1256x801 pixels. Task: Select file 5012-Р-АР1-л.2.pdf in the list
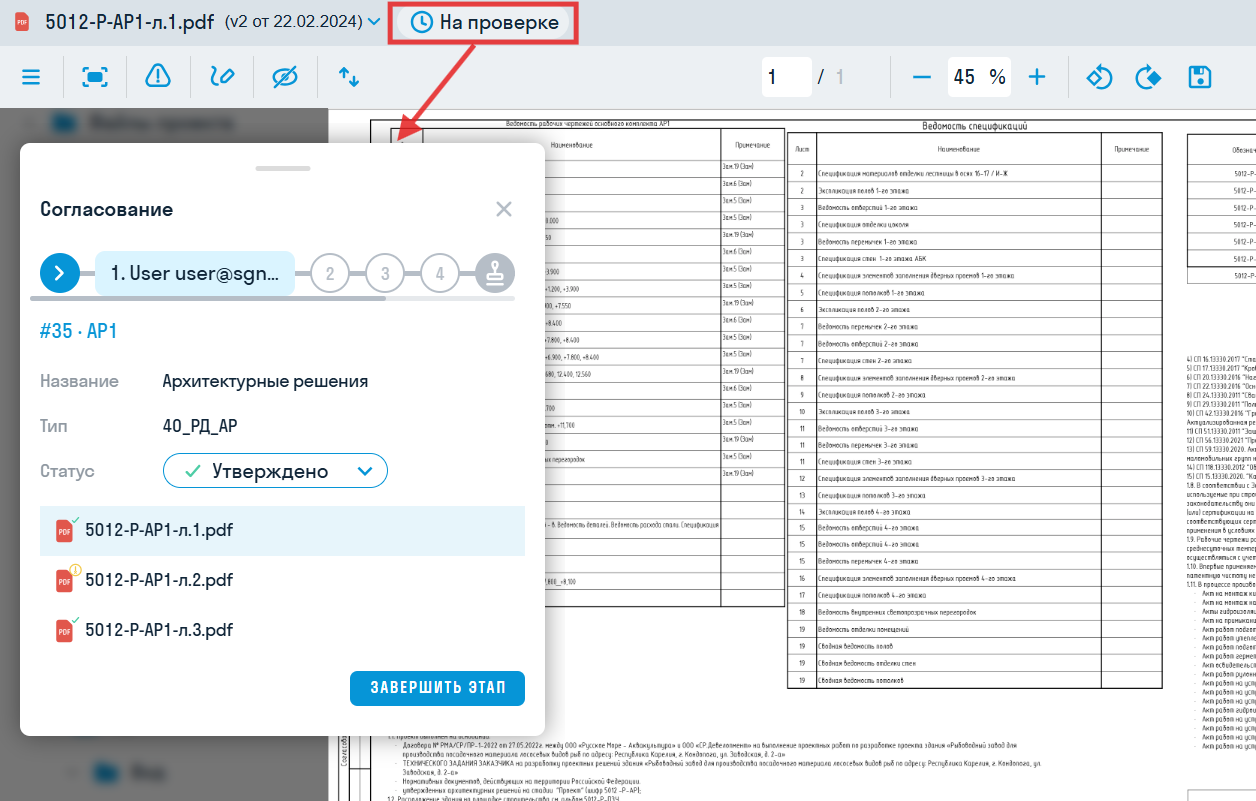160,580
